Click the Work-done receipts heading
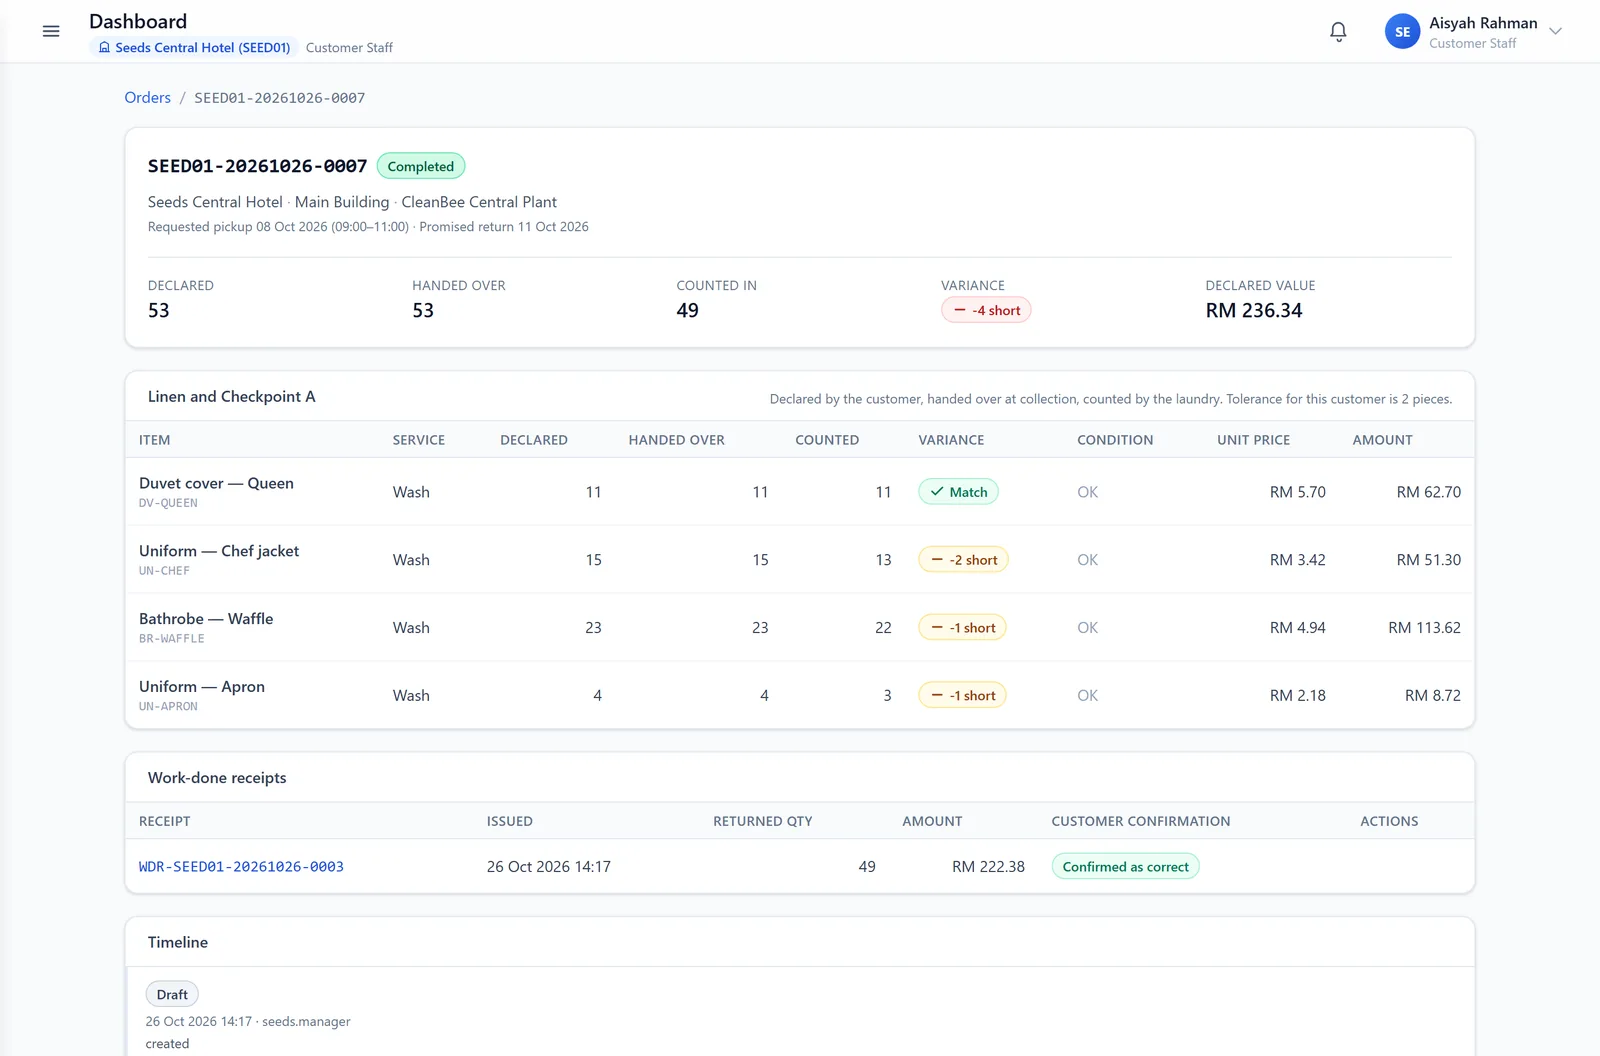The height and width of the screenshot is (1056, 1600). pos(217,778)
